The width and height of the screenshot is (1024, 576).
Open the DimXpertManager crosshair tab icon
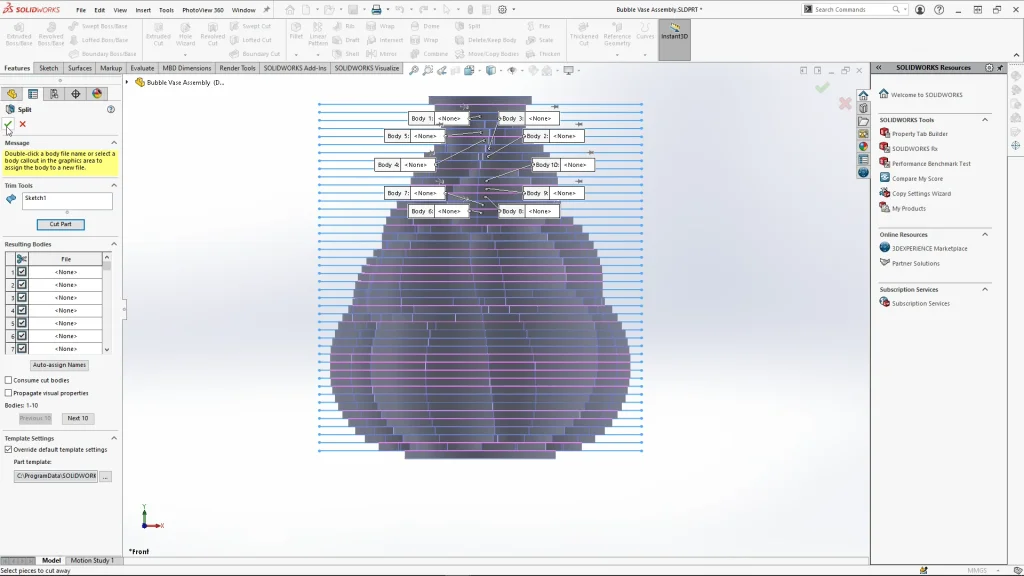tap(76, 94)
